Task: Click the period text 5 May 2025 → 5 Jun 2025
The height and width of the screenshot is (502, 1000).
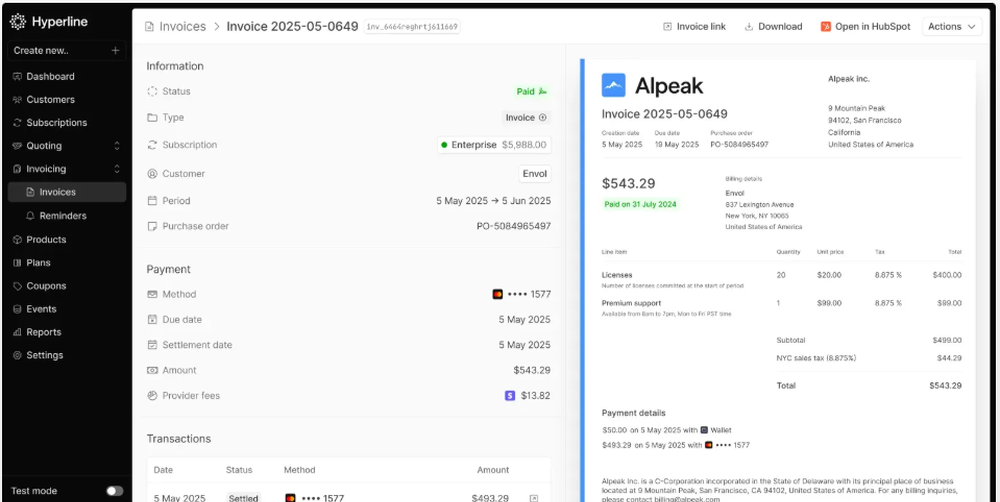Action: pyautogui.click(x=494, y=200)
